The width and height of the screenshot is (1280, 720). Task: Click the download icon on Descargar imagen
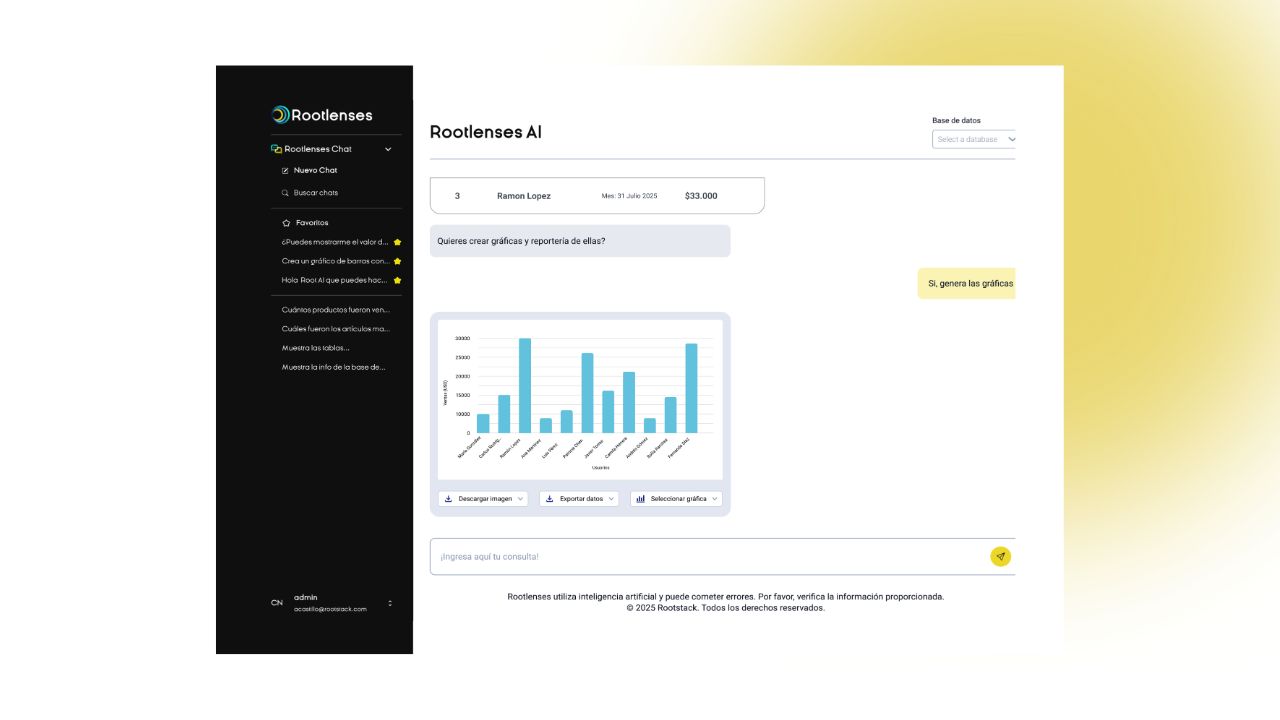(448, 498)
